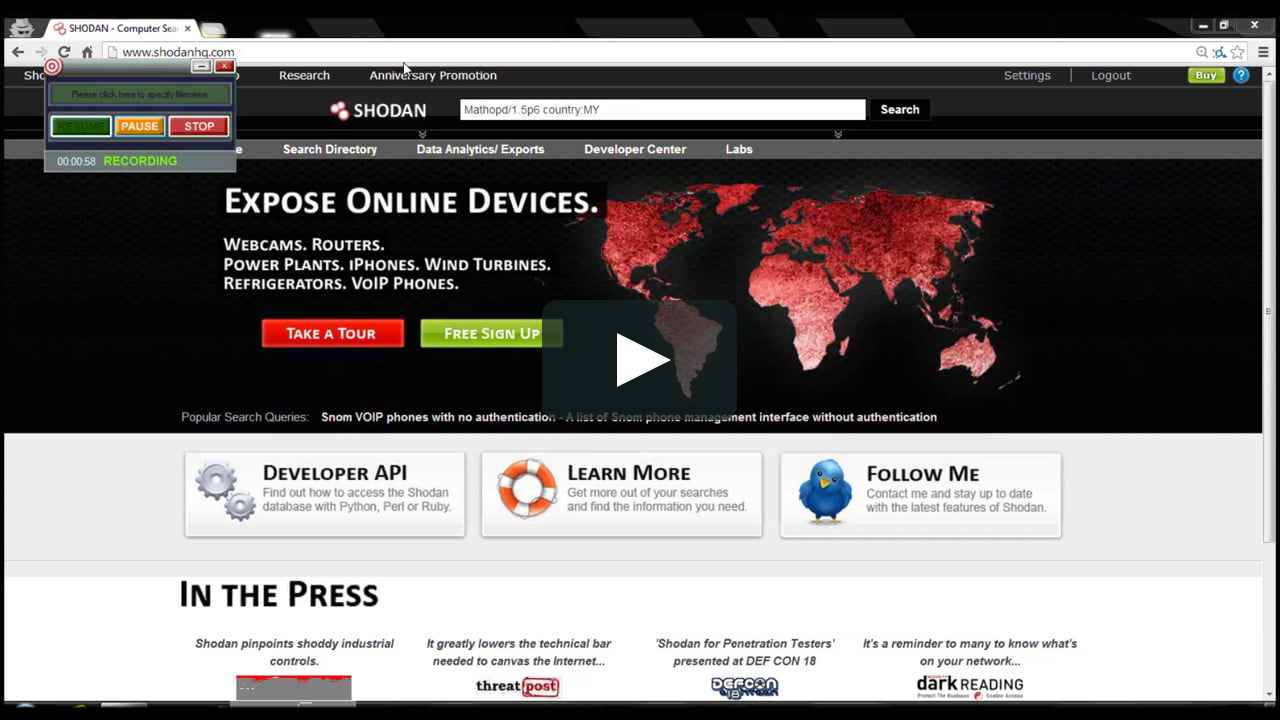Close the SHODAN browser tab
Image resolution: width=1280 pixels, height=720 pixels.
point(187,28)
